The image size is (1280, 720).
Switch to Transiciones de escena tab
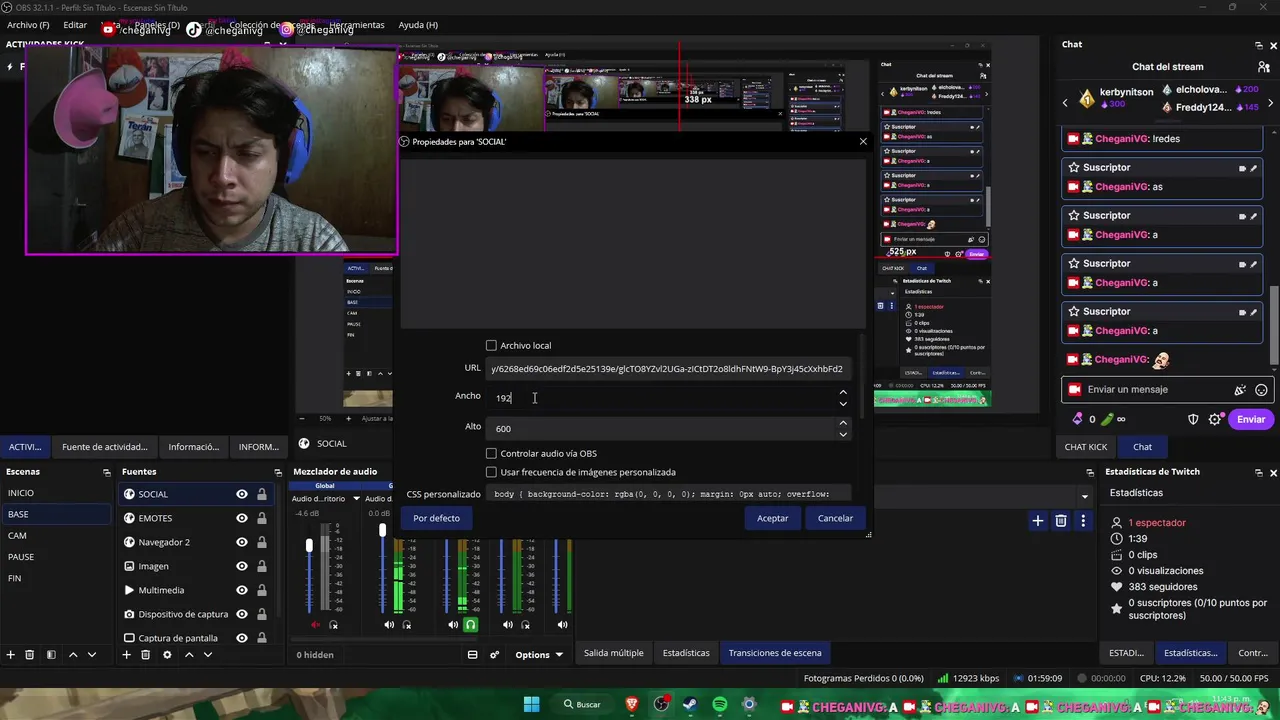pyautogui.click(x=775, y=653)
